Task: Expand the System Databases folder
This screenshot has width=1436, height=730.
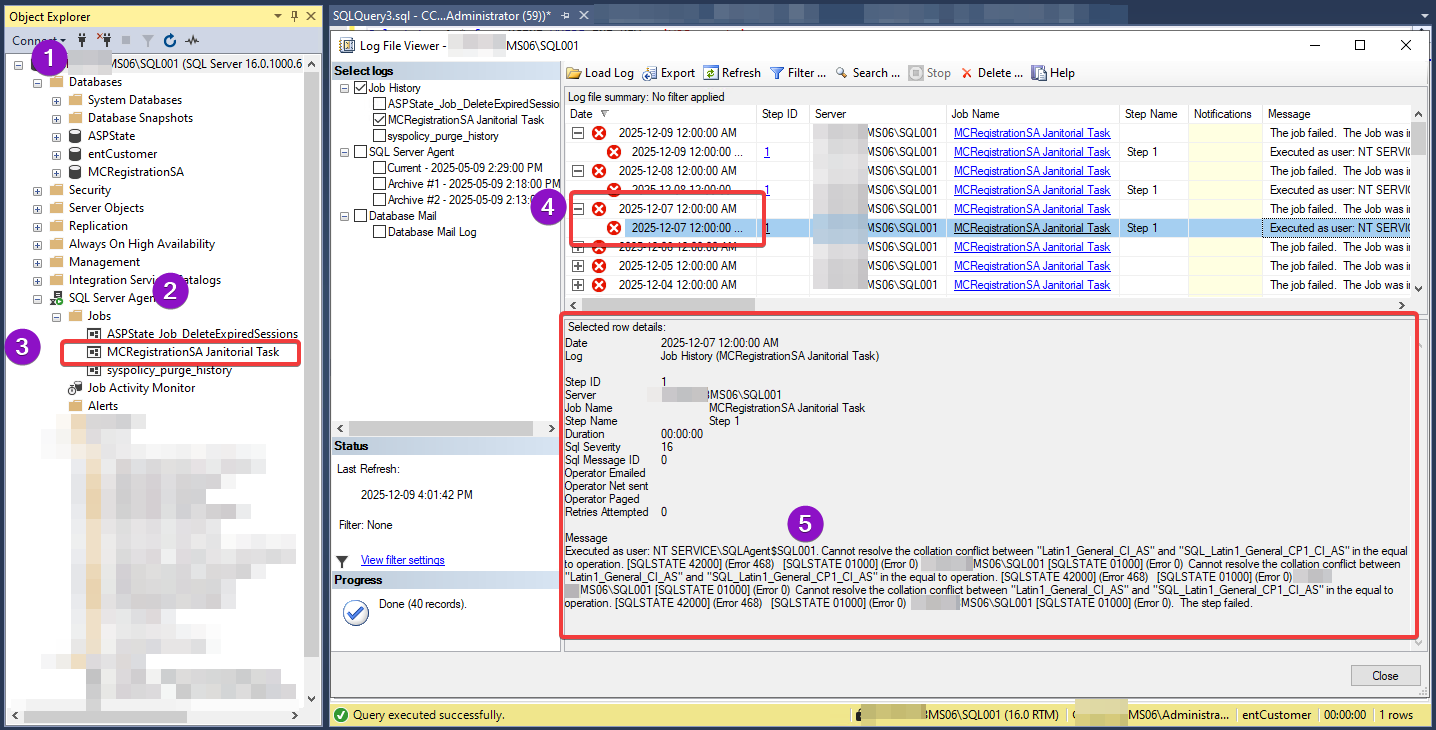Action: (56, 100)
